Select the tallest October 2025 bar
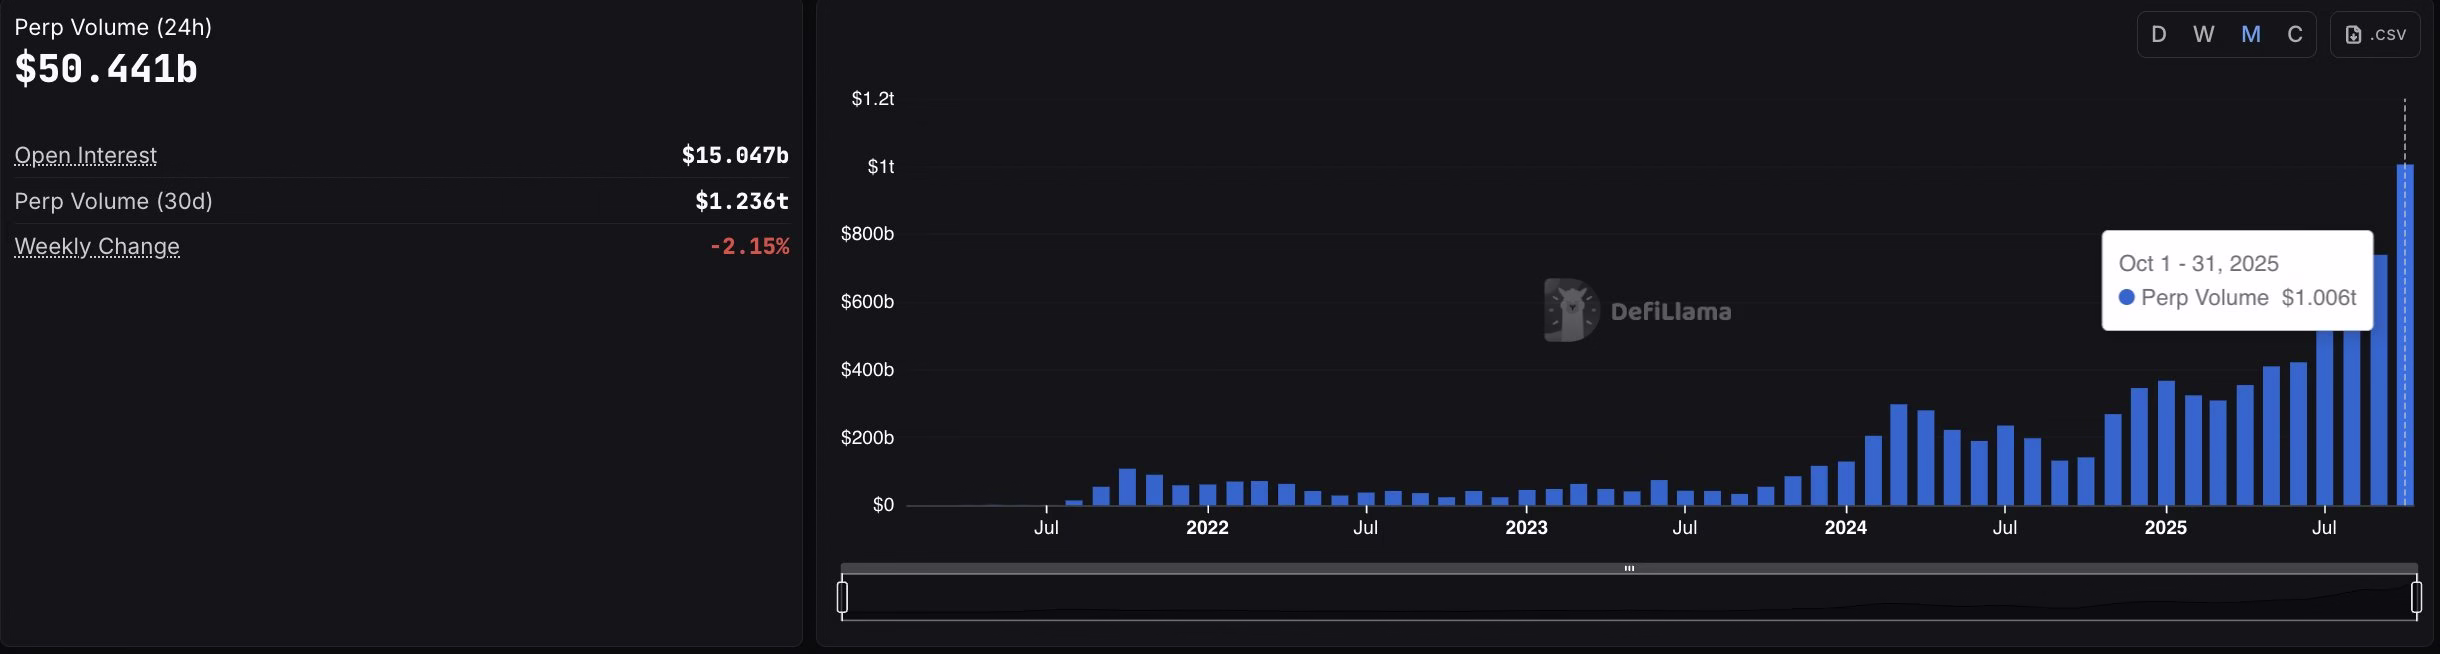This screenshot has width=2440, height=654. [2404, 340]
